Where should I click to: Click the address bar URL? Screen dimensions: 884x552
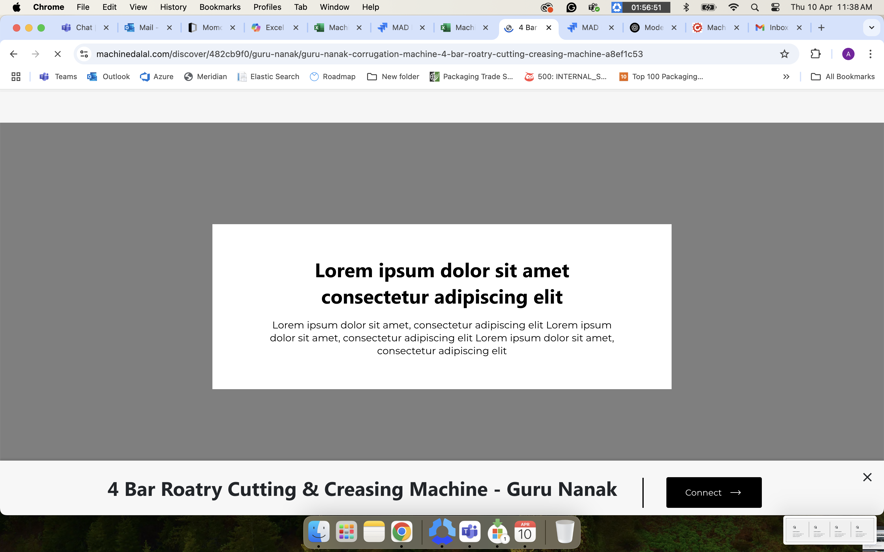(369, 54)
